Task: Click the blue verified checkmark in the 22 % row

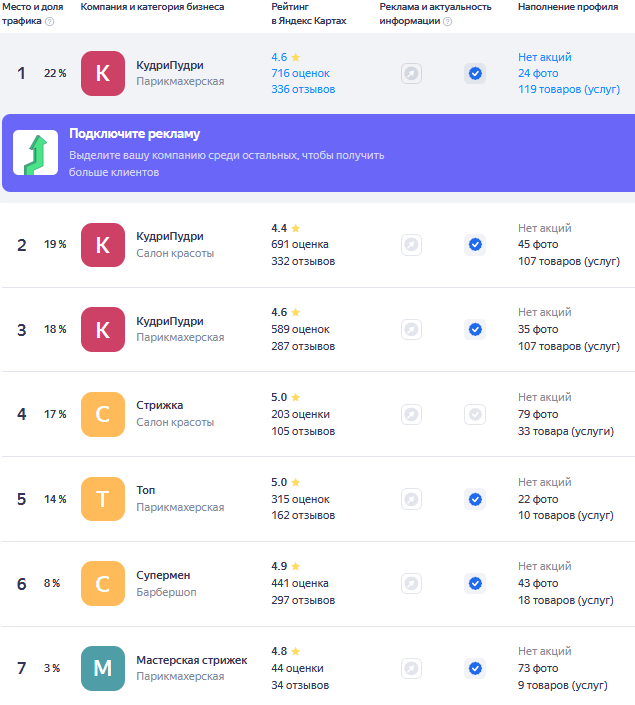Action: click(x=475, y=73)
